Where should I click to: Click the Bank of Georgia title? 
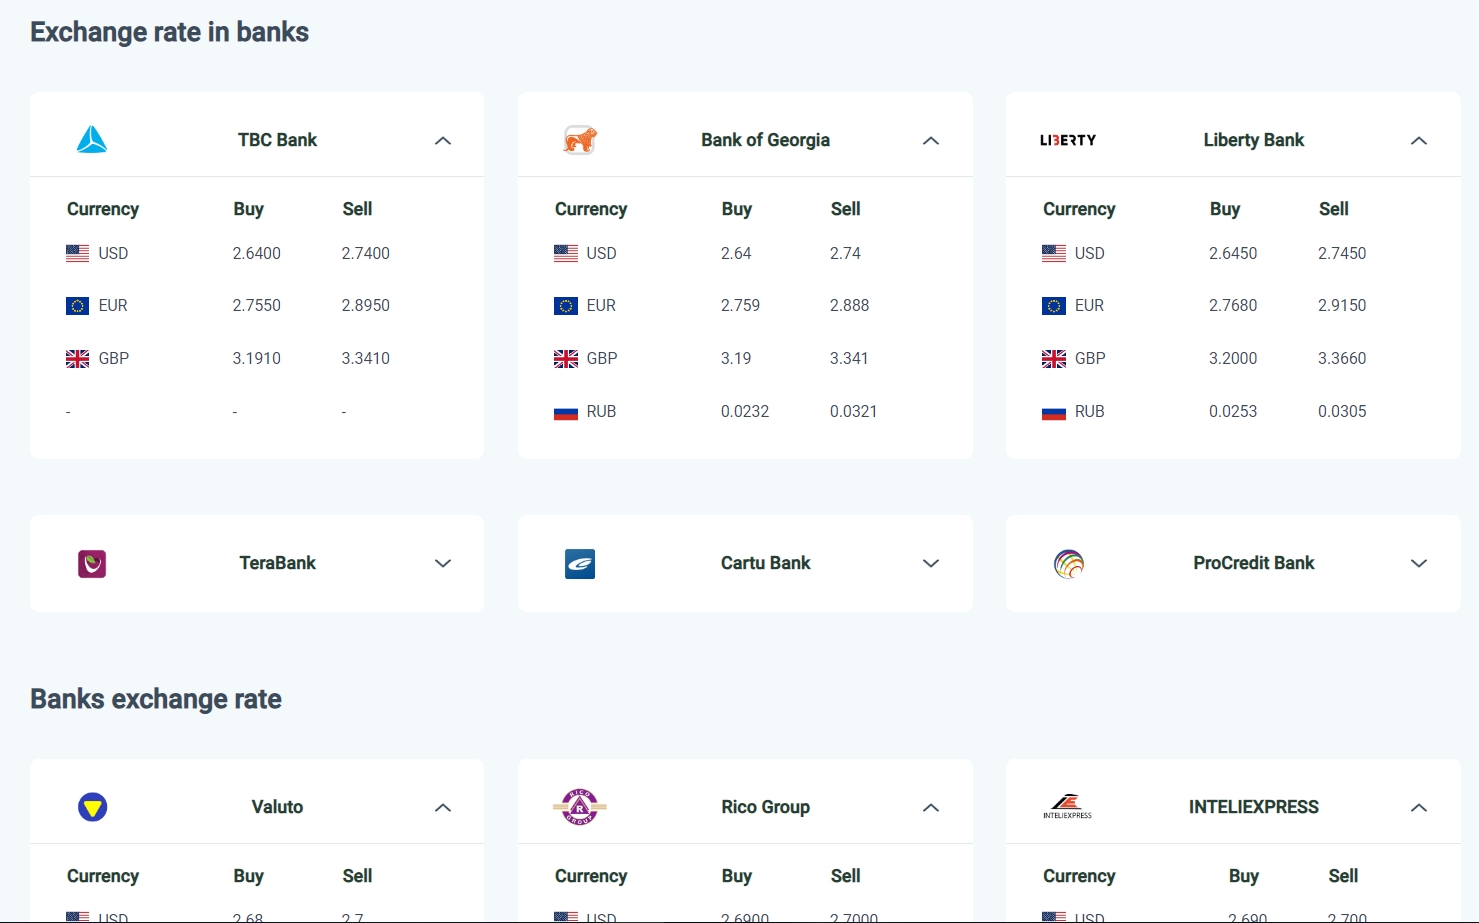[x=766, y=140]
